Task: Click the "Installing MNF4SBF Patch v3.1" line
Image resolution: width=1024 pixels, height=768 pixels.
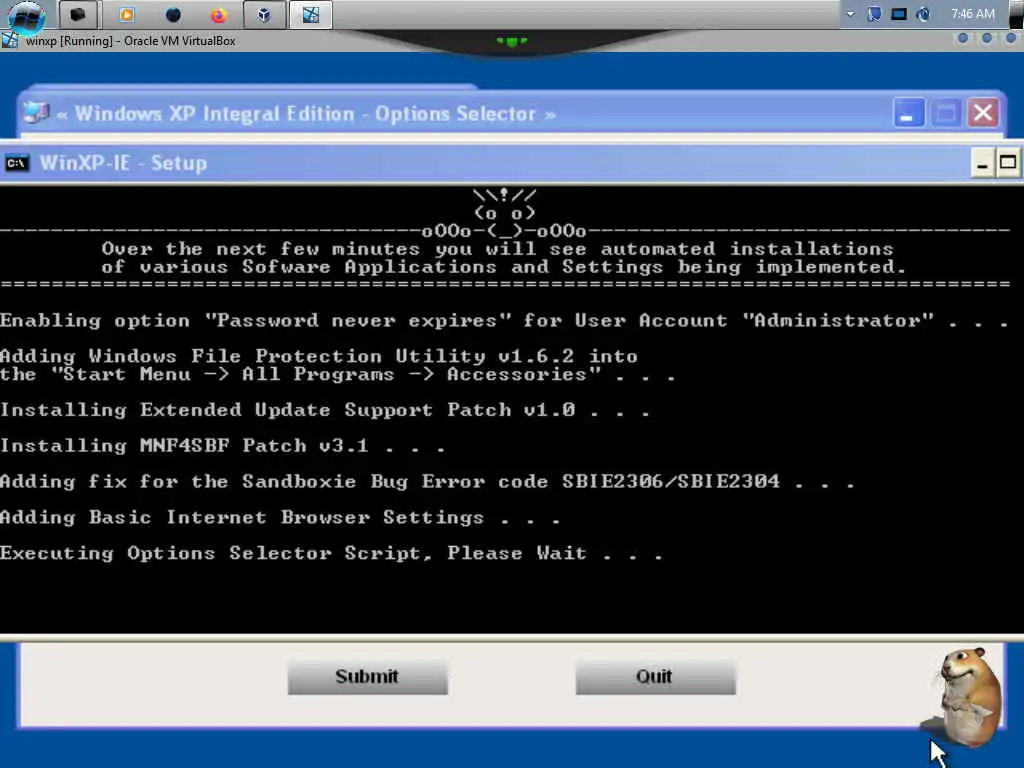Action: click(222, 446)
